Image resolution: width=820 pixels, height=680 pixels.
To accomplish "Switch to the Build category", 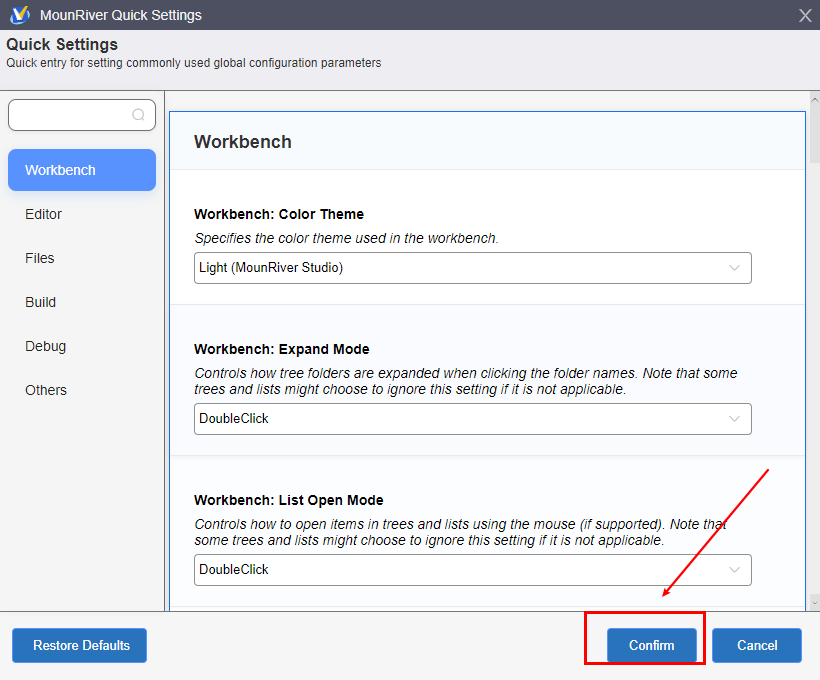I will click(40, 302).
